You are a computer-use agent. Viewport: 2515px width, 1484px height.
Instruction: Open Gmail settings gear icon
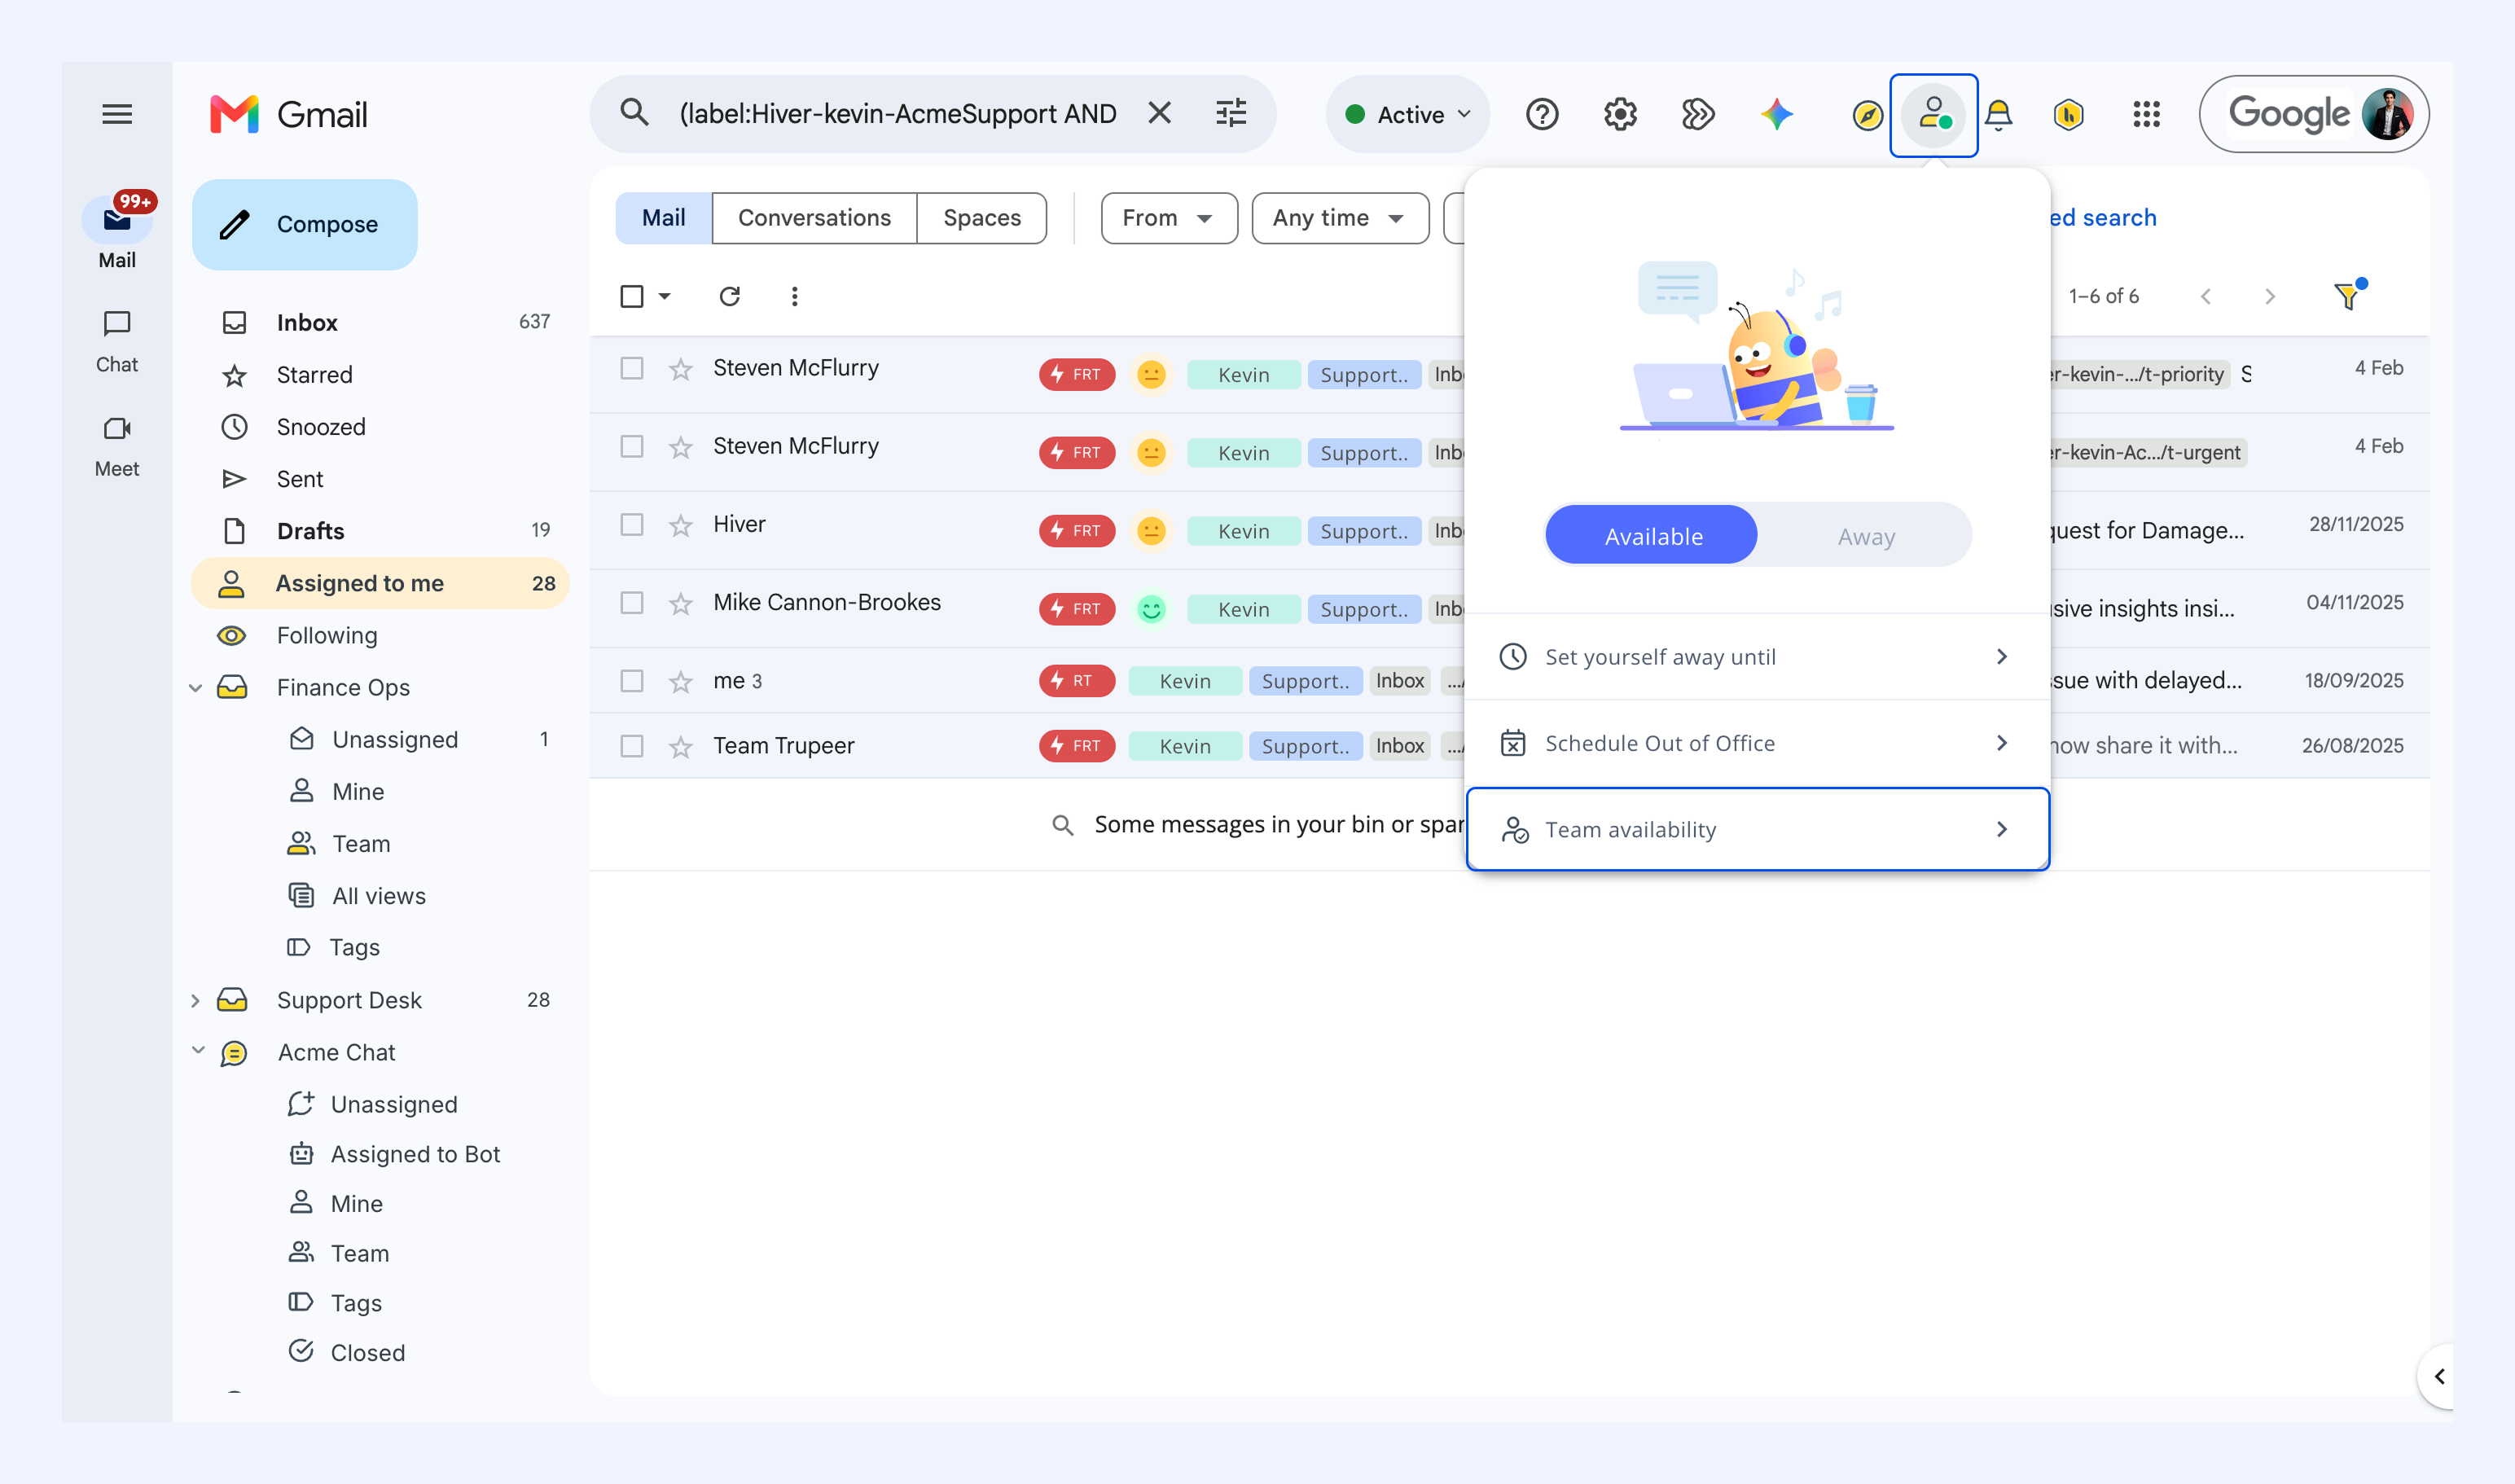(x=1620, y=114)
